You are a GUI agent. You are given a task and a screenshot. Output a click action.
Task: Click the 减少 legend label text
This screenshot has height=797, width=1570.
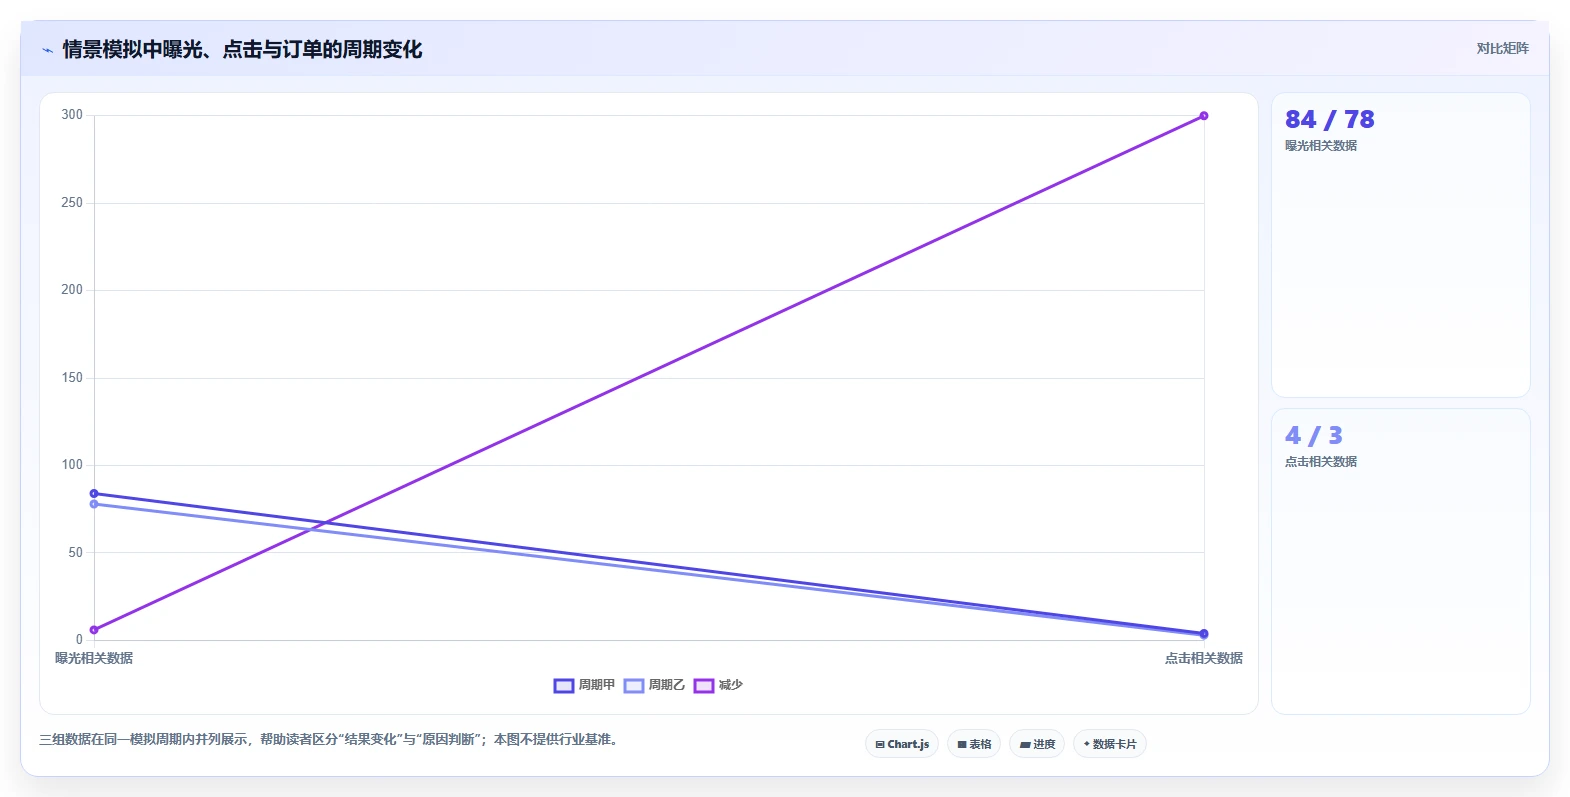click(x=731, y=685)
